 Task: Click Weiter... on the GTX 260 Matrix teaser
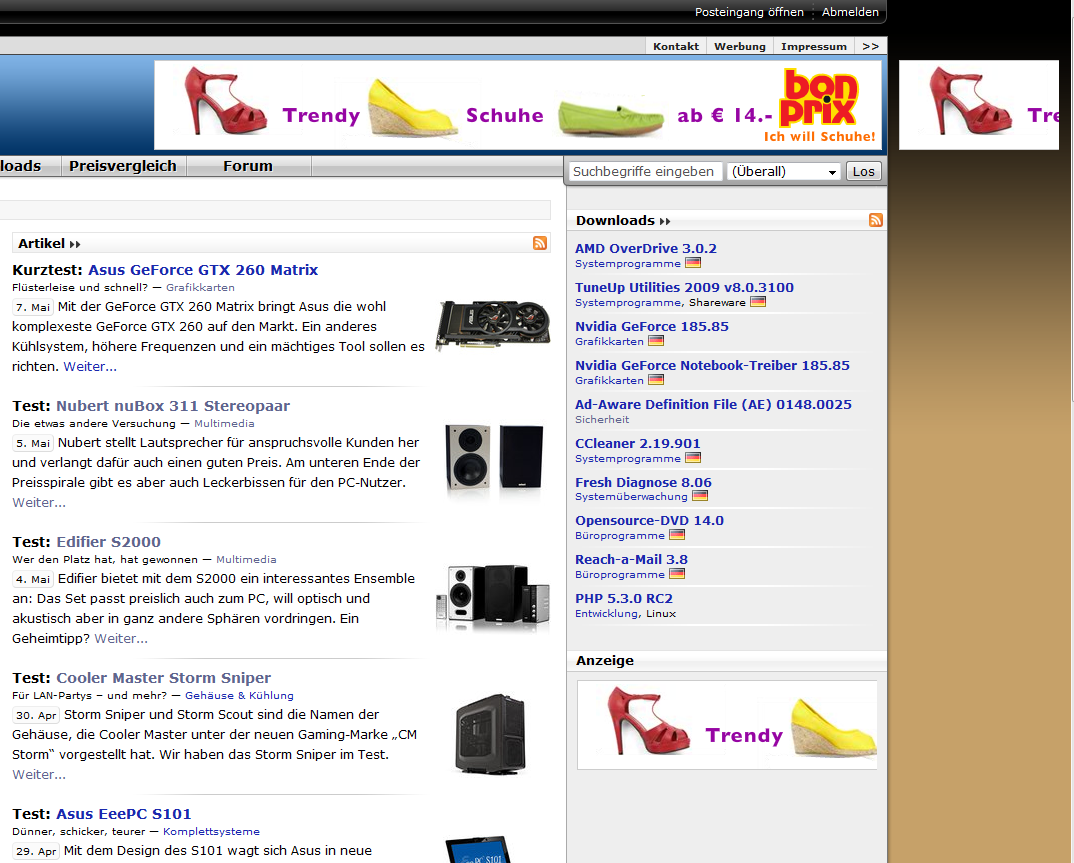[90, 366]
